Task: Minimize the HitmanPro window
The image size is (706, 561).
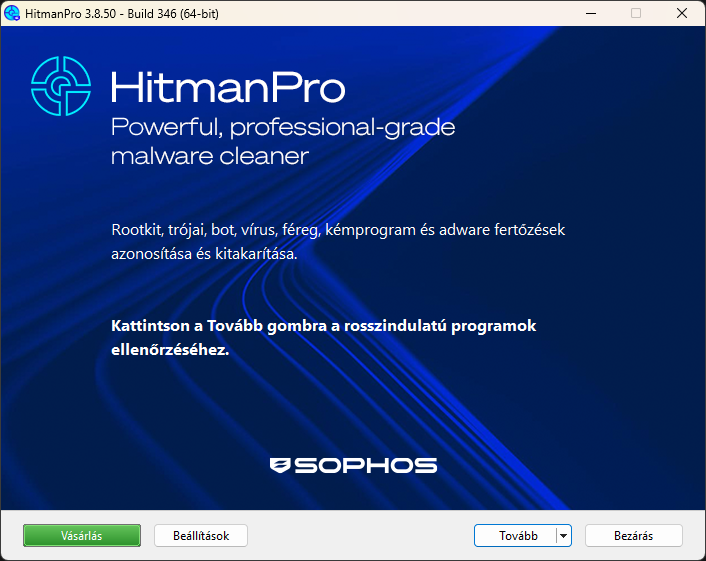Action: (589, 13)
